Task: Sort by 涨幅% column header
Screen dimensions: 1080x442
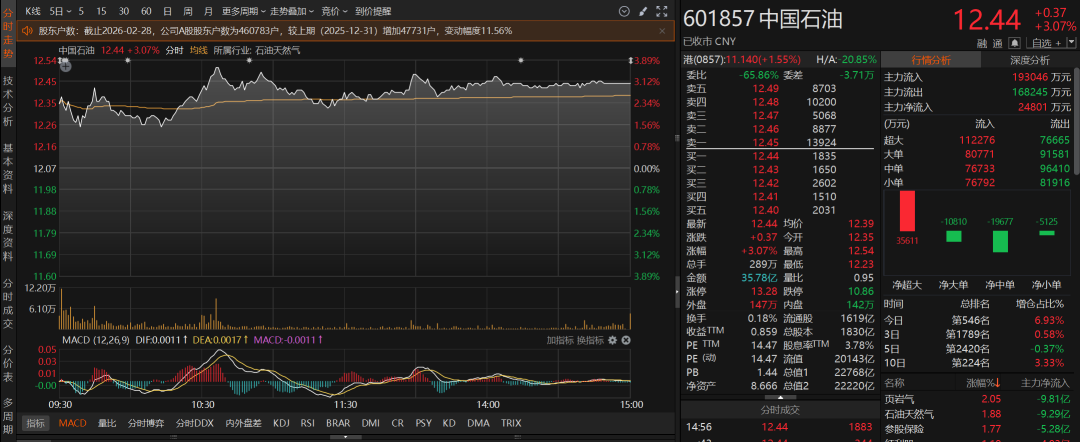Action: click(984, 383)
